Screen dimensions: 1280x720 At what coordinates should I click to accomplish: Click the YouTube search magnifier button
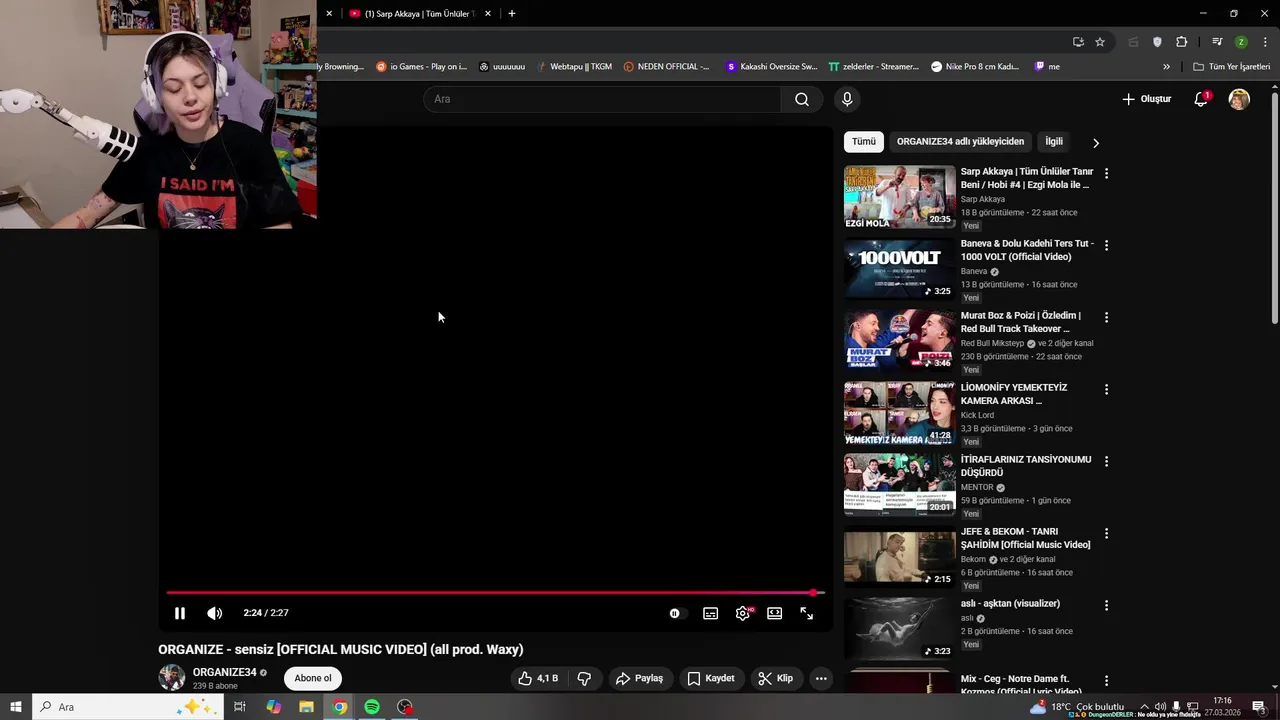(x=802, y=99)
